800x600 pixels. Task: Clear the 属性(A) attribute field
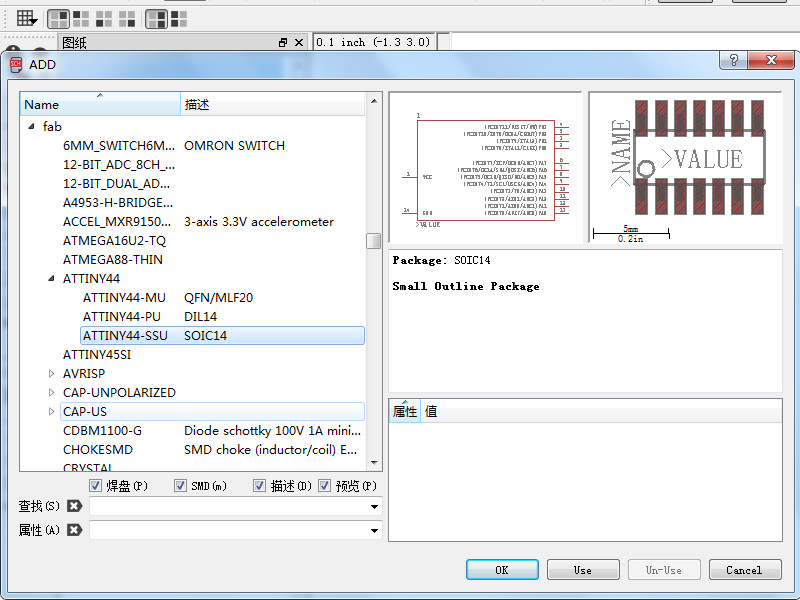click(74, 530)
